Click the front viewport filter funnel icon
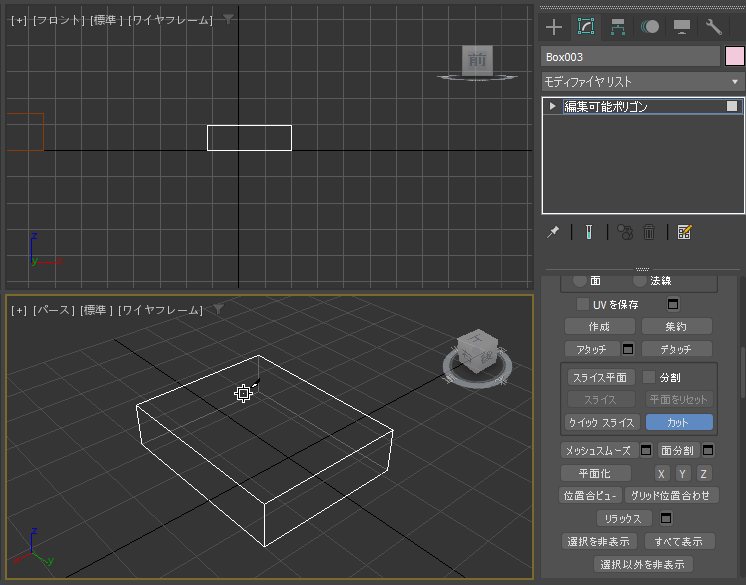Viewport: 746px width, 585px height. click(228, 20)
